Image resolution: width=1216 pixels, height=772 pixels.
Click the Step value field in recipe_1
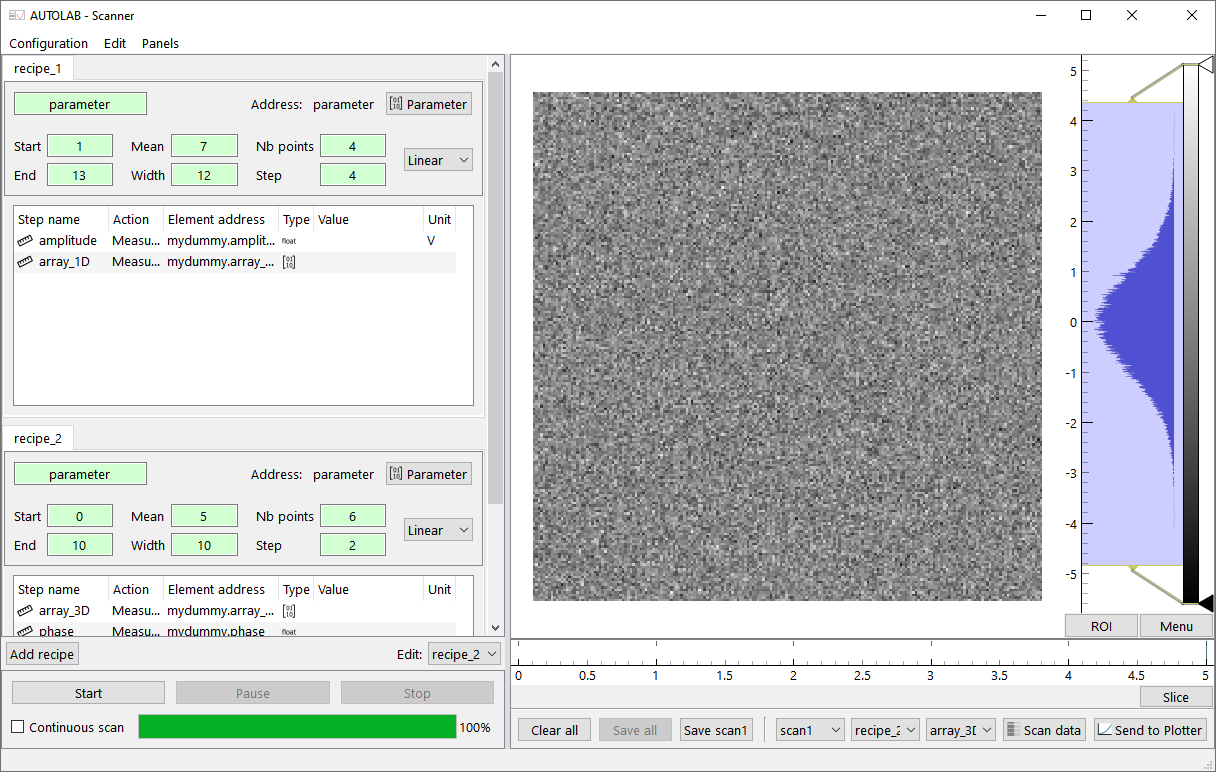(353, 175)
